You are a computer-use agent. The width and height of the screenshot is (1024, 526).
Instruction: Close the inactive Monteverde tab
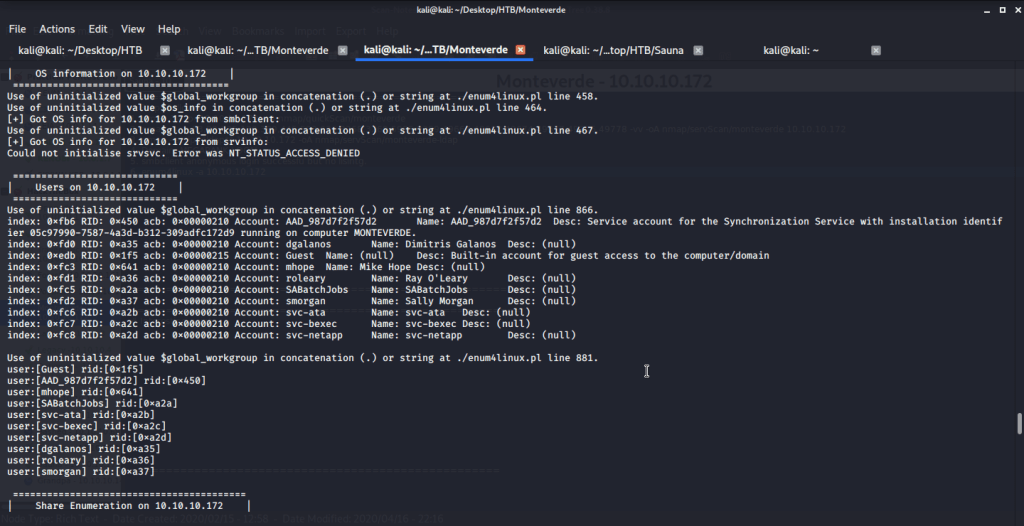343,50
